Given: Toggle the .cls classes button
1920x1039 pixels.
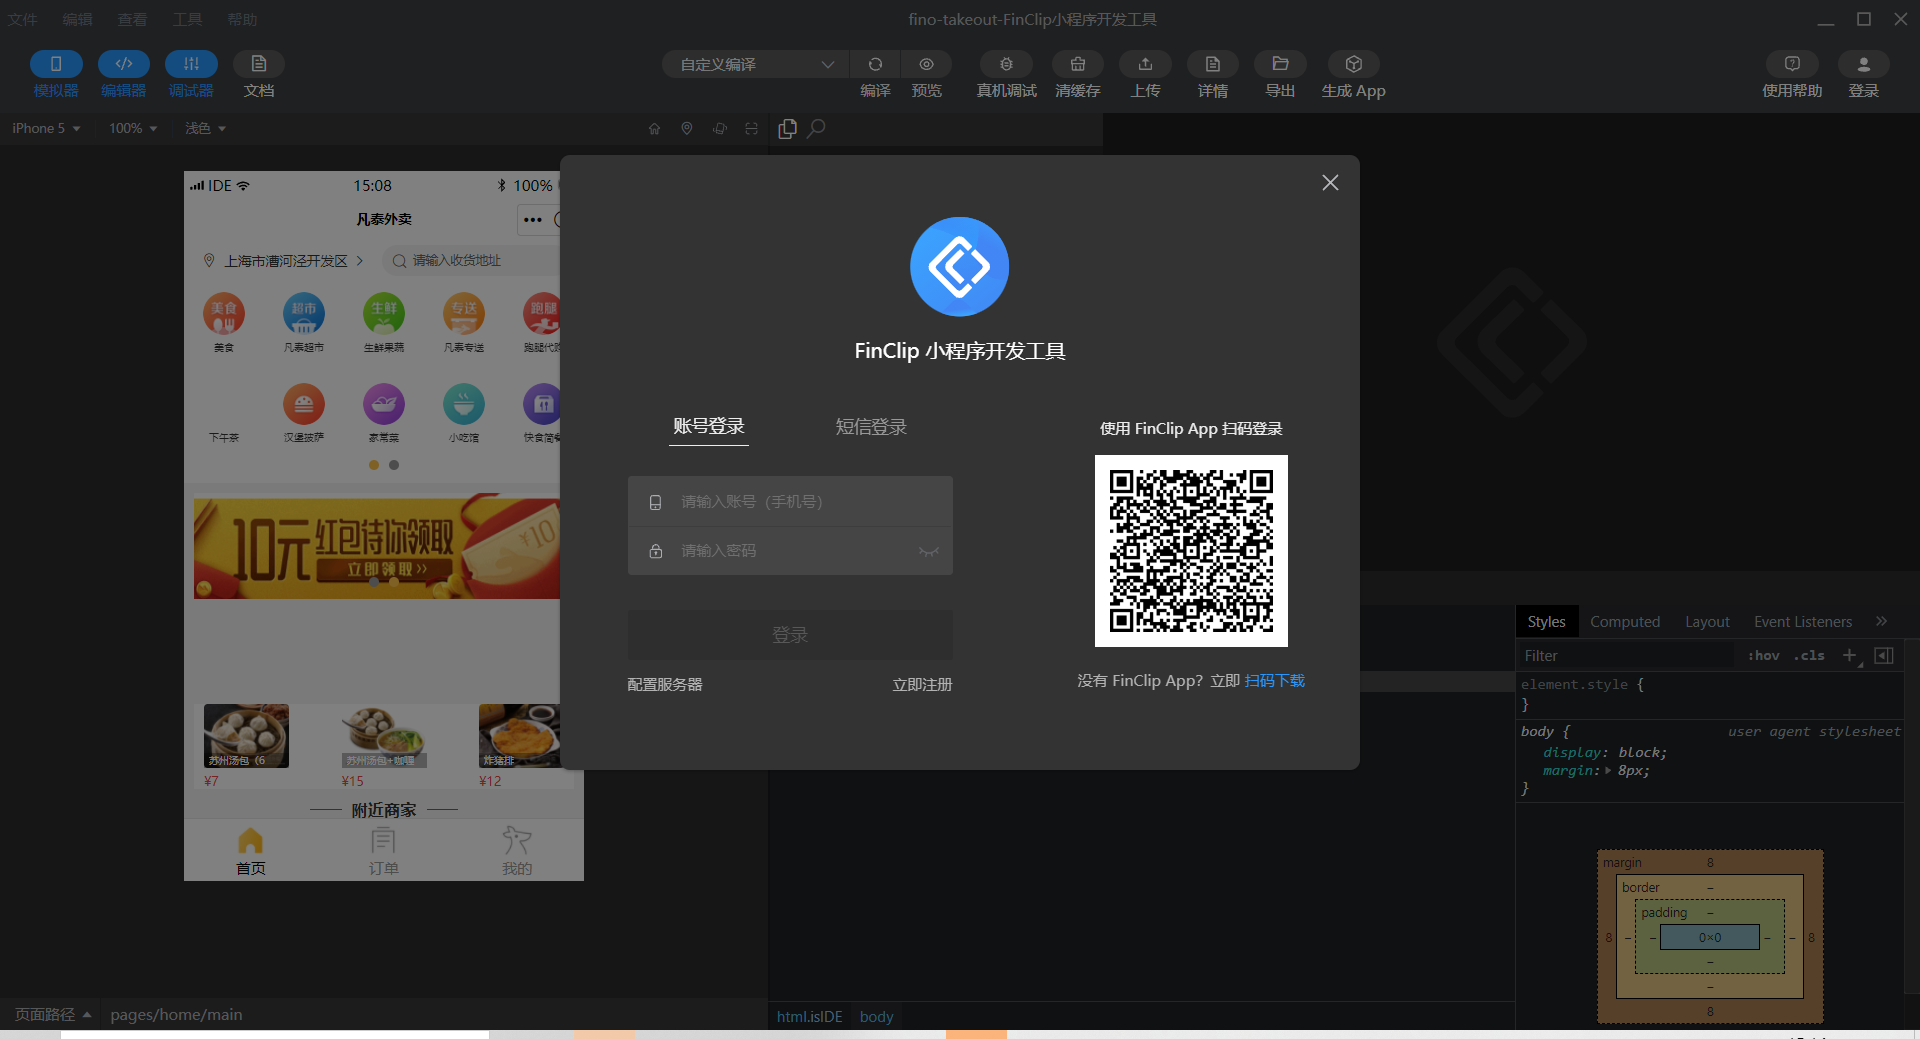Looking at the screenshot, I should pos(1809,656).
